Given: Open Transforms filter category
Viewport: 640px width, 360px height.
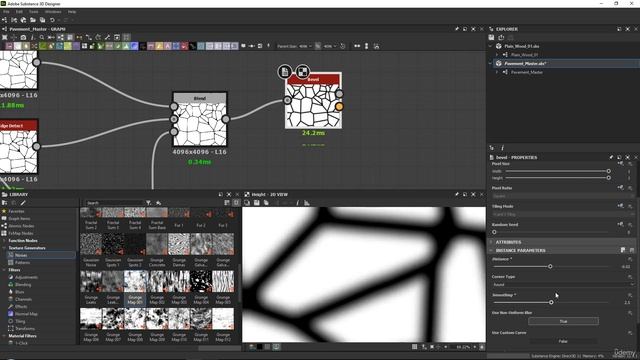Looking at the screenshot, I should pyautogui.click(x=25, y=329).
